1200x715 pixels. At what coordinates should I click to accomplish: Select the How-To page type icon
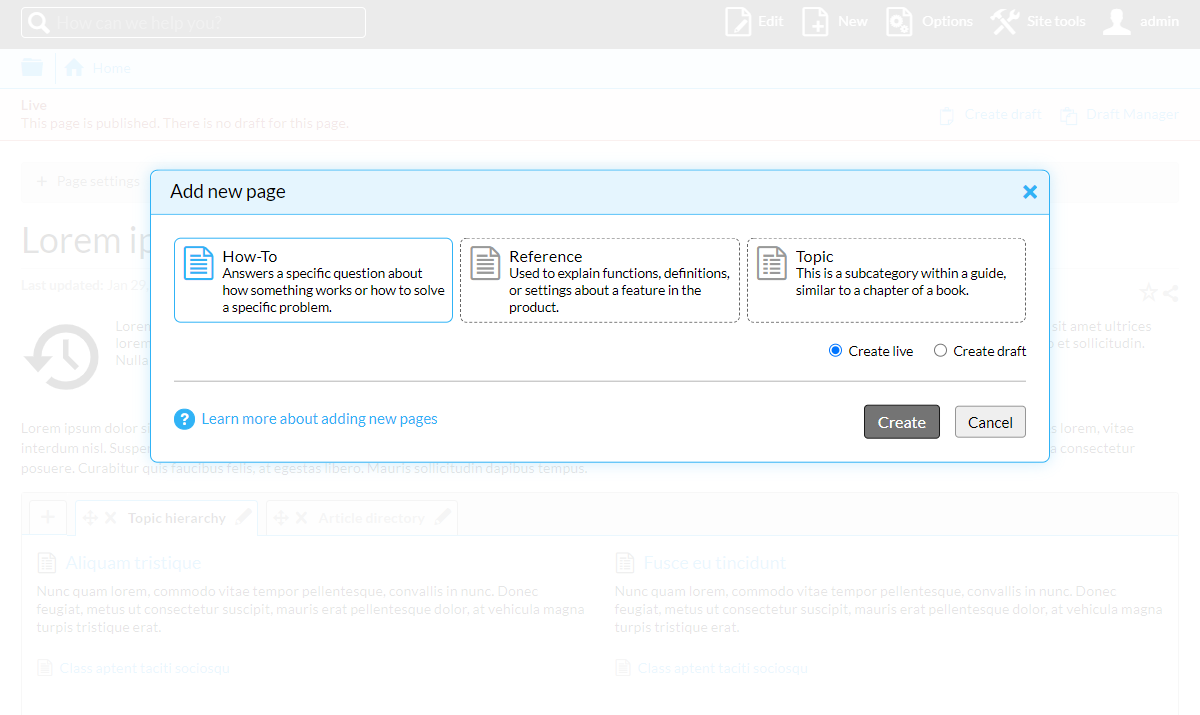pyautogui.click(x=199, y=264)
